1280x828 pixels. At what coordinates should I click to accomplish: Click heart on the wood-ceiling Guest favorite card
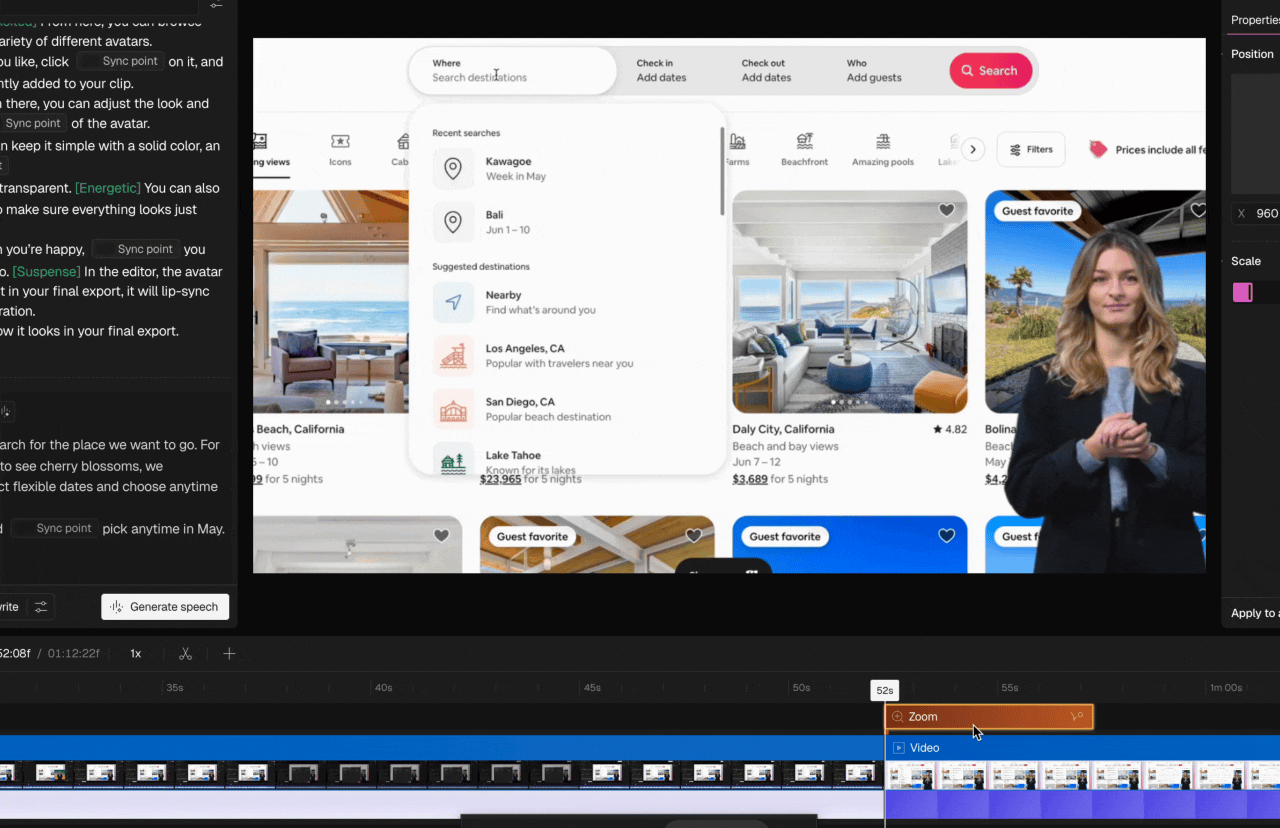[694, 536]
